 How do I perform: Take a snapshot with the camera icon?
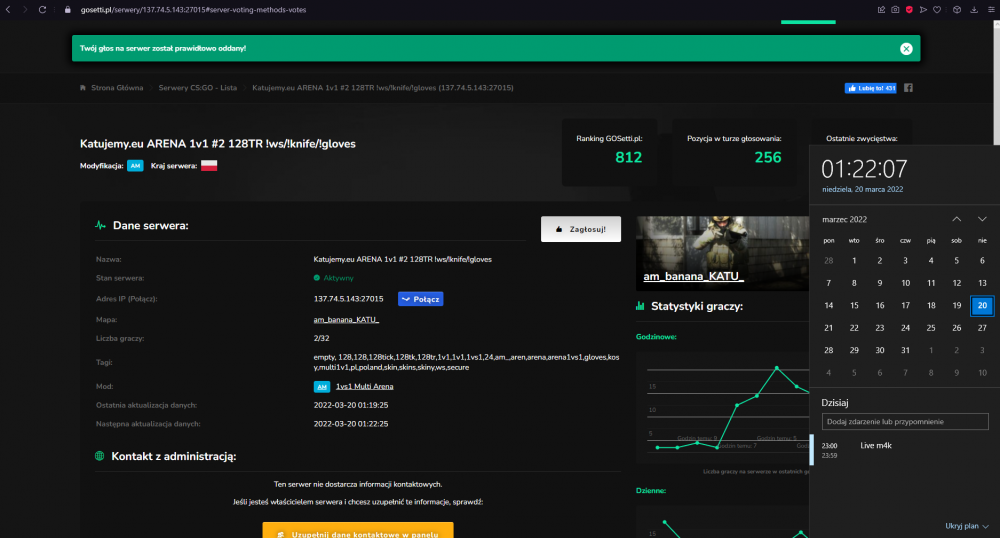tap(895, 10)
